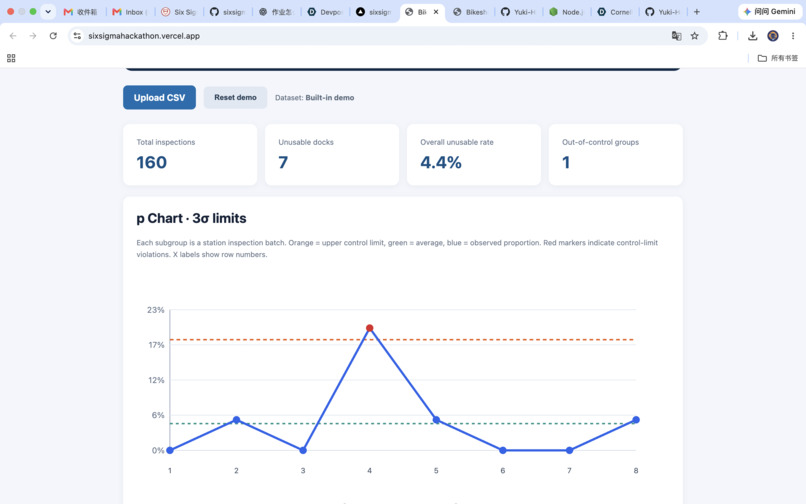Click the Total inspections value 160

tap(152, 163)
